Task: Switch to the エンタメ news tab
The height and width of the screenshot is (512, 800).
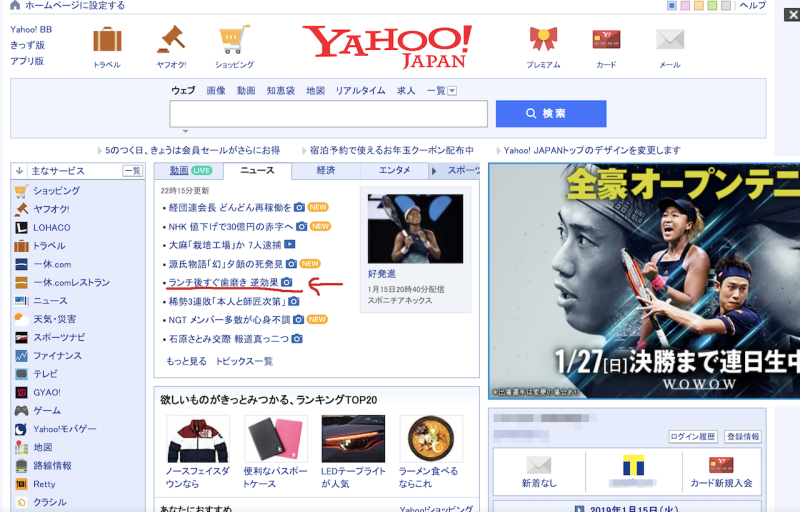Action: 394,171
